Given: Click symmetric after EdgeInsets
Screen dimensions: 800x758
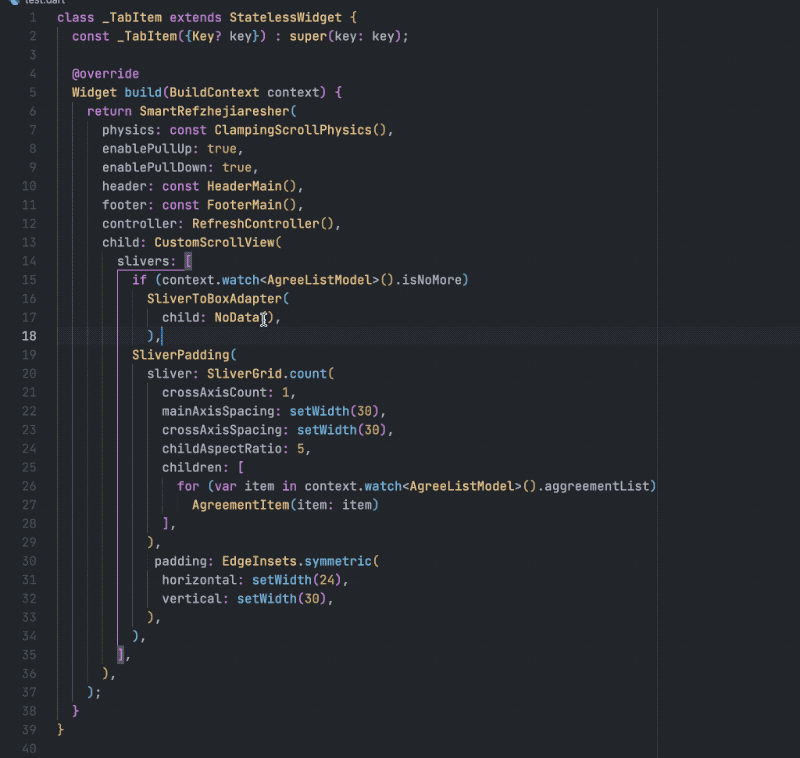Looking at the screenshot, I should pos(338,562).
